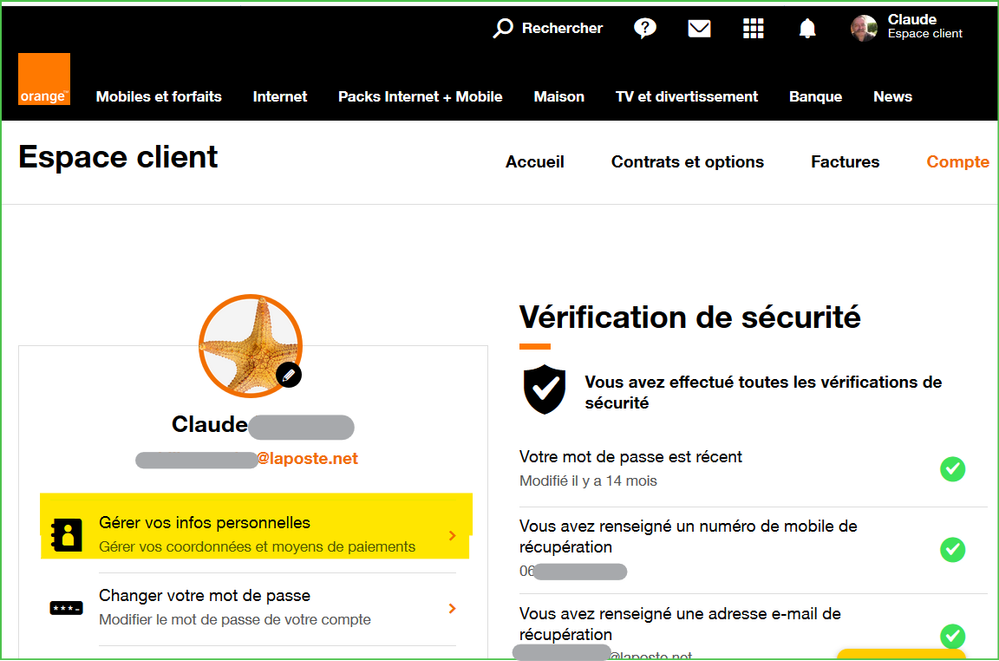
Task: Open the help question mark icon
Action: point(645,28)
